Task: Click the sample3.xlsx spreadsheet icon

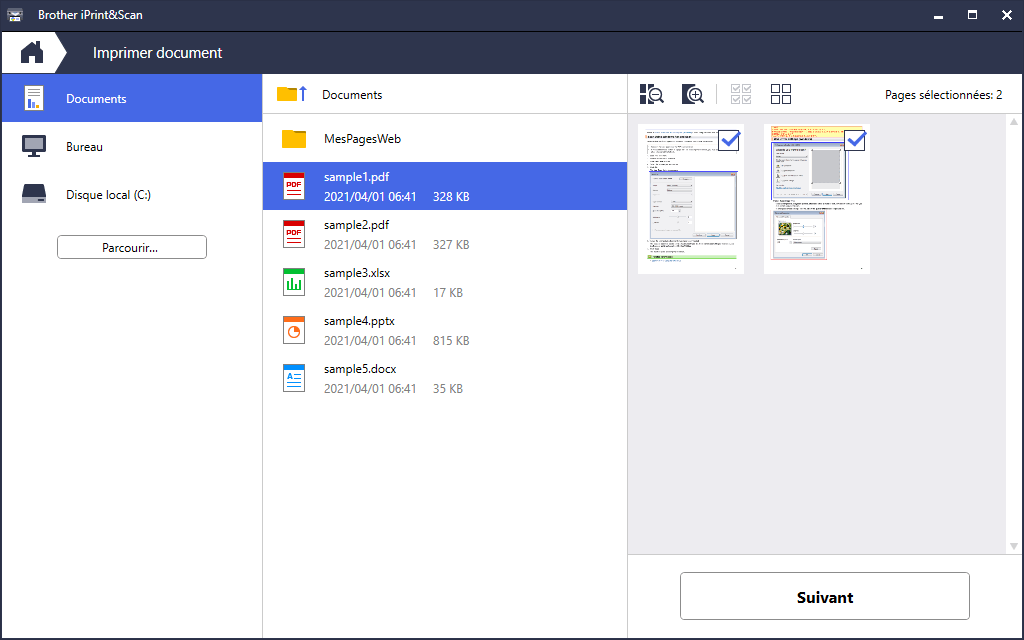Action: [x=294, y=283]
